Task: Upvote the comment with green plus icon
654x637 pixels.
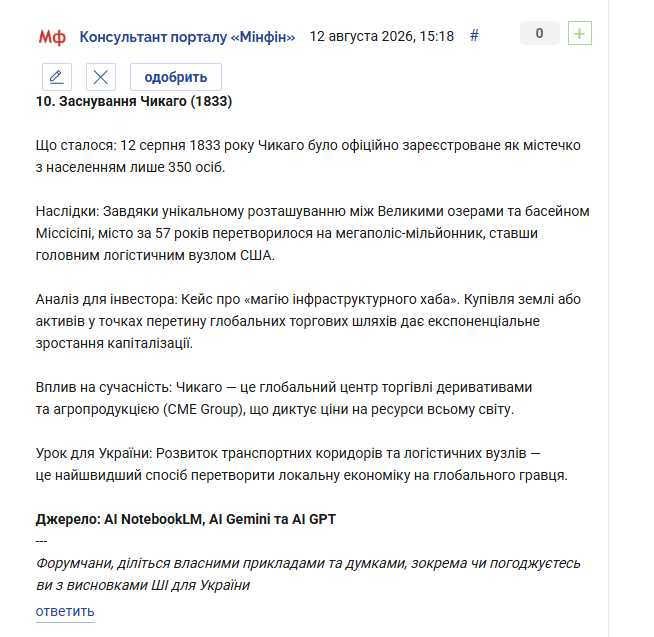Action: tap(580, 33)
